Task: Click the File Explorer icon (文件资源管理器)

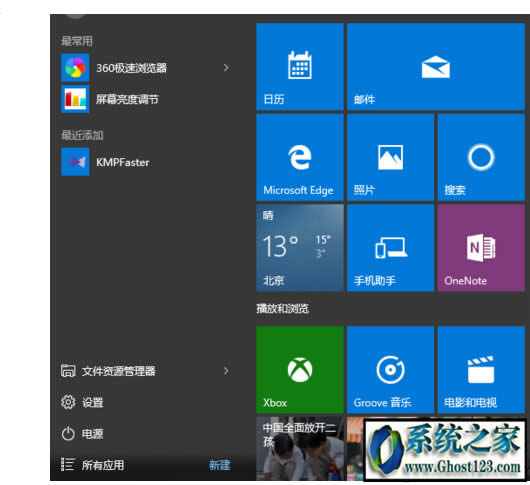Action: pyautogui.click(x=68, y=371)
